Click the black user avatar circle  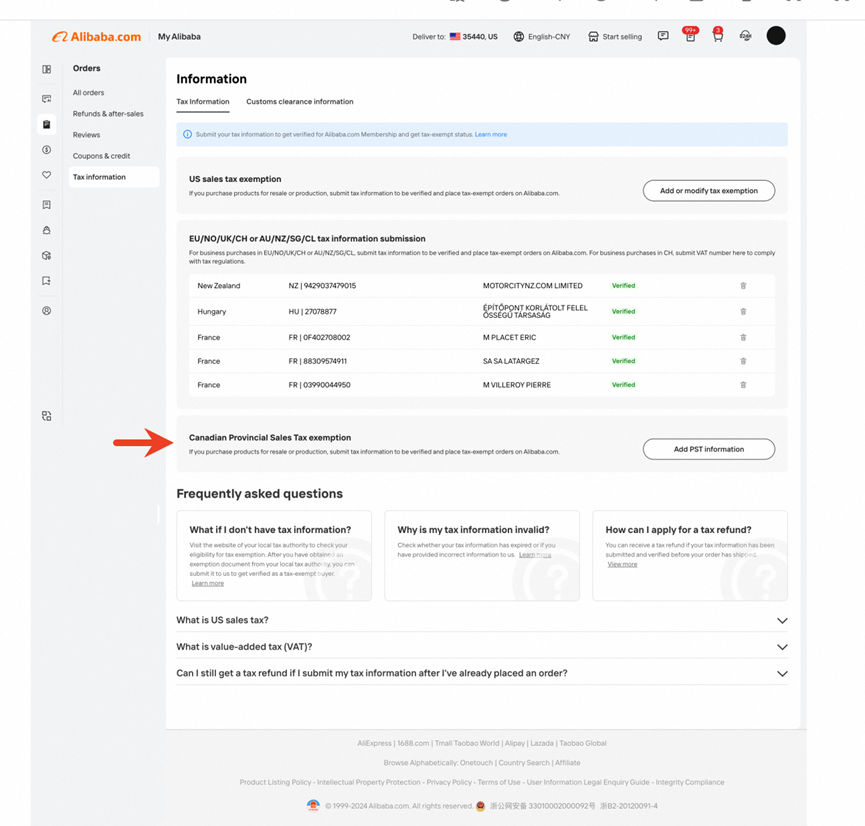(776, 36)
